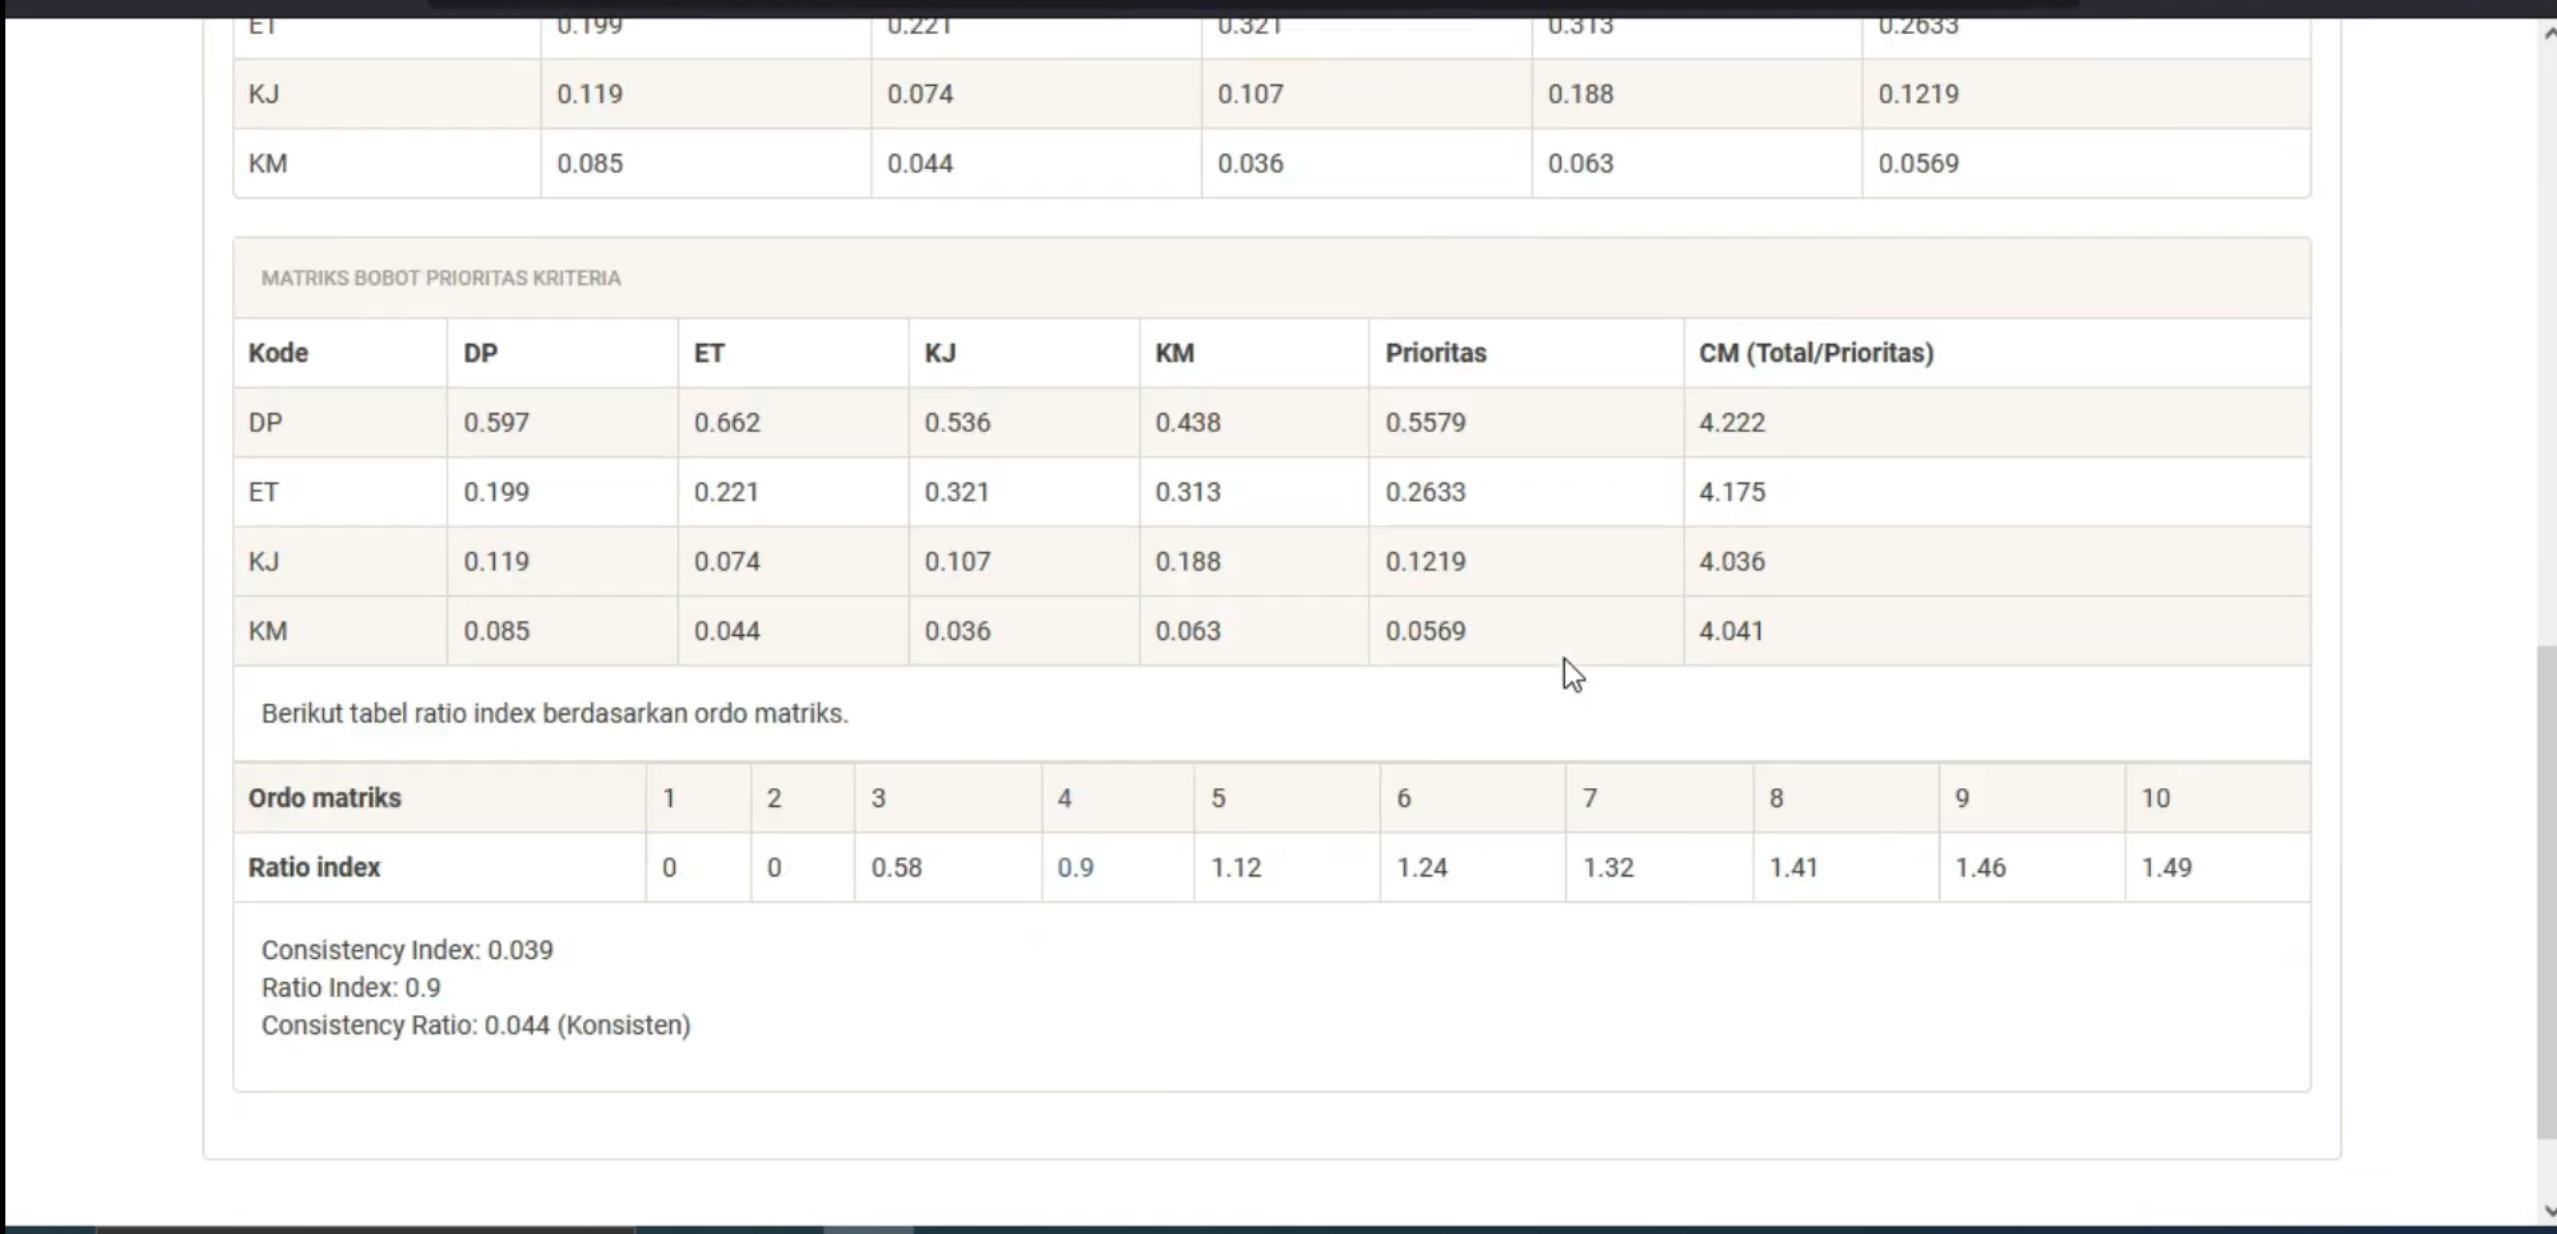This screenshot has height=1234, width=2557.
Task: Click the 'Ordo matriks' row label
Action: tap(440, 798)
